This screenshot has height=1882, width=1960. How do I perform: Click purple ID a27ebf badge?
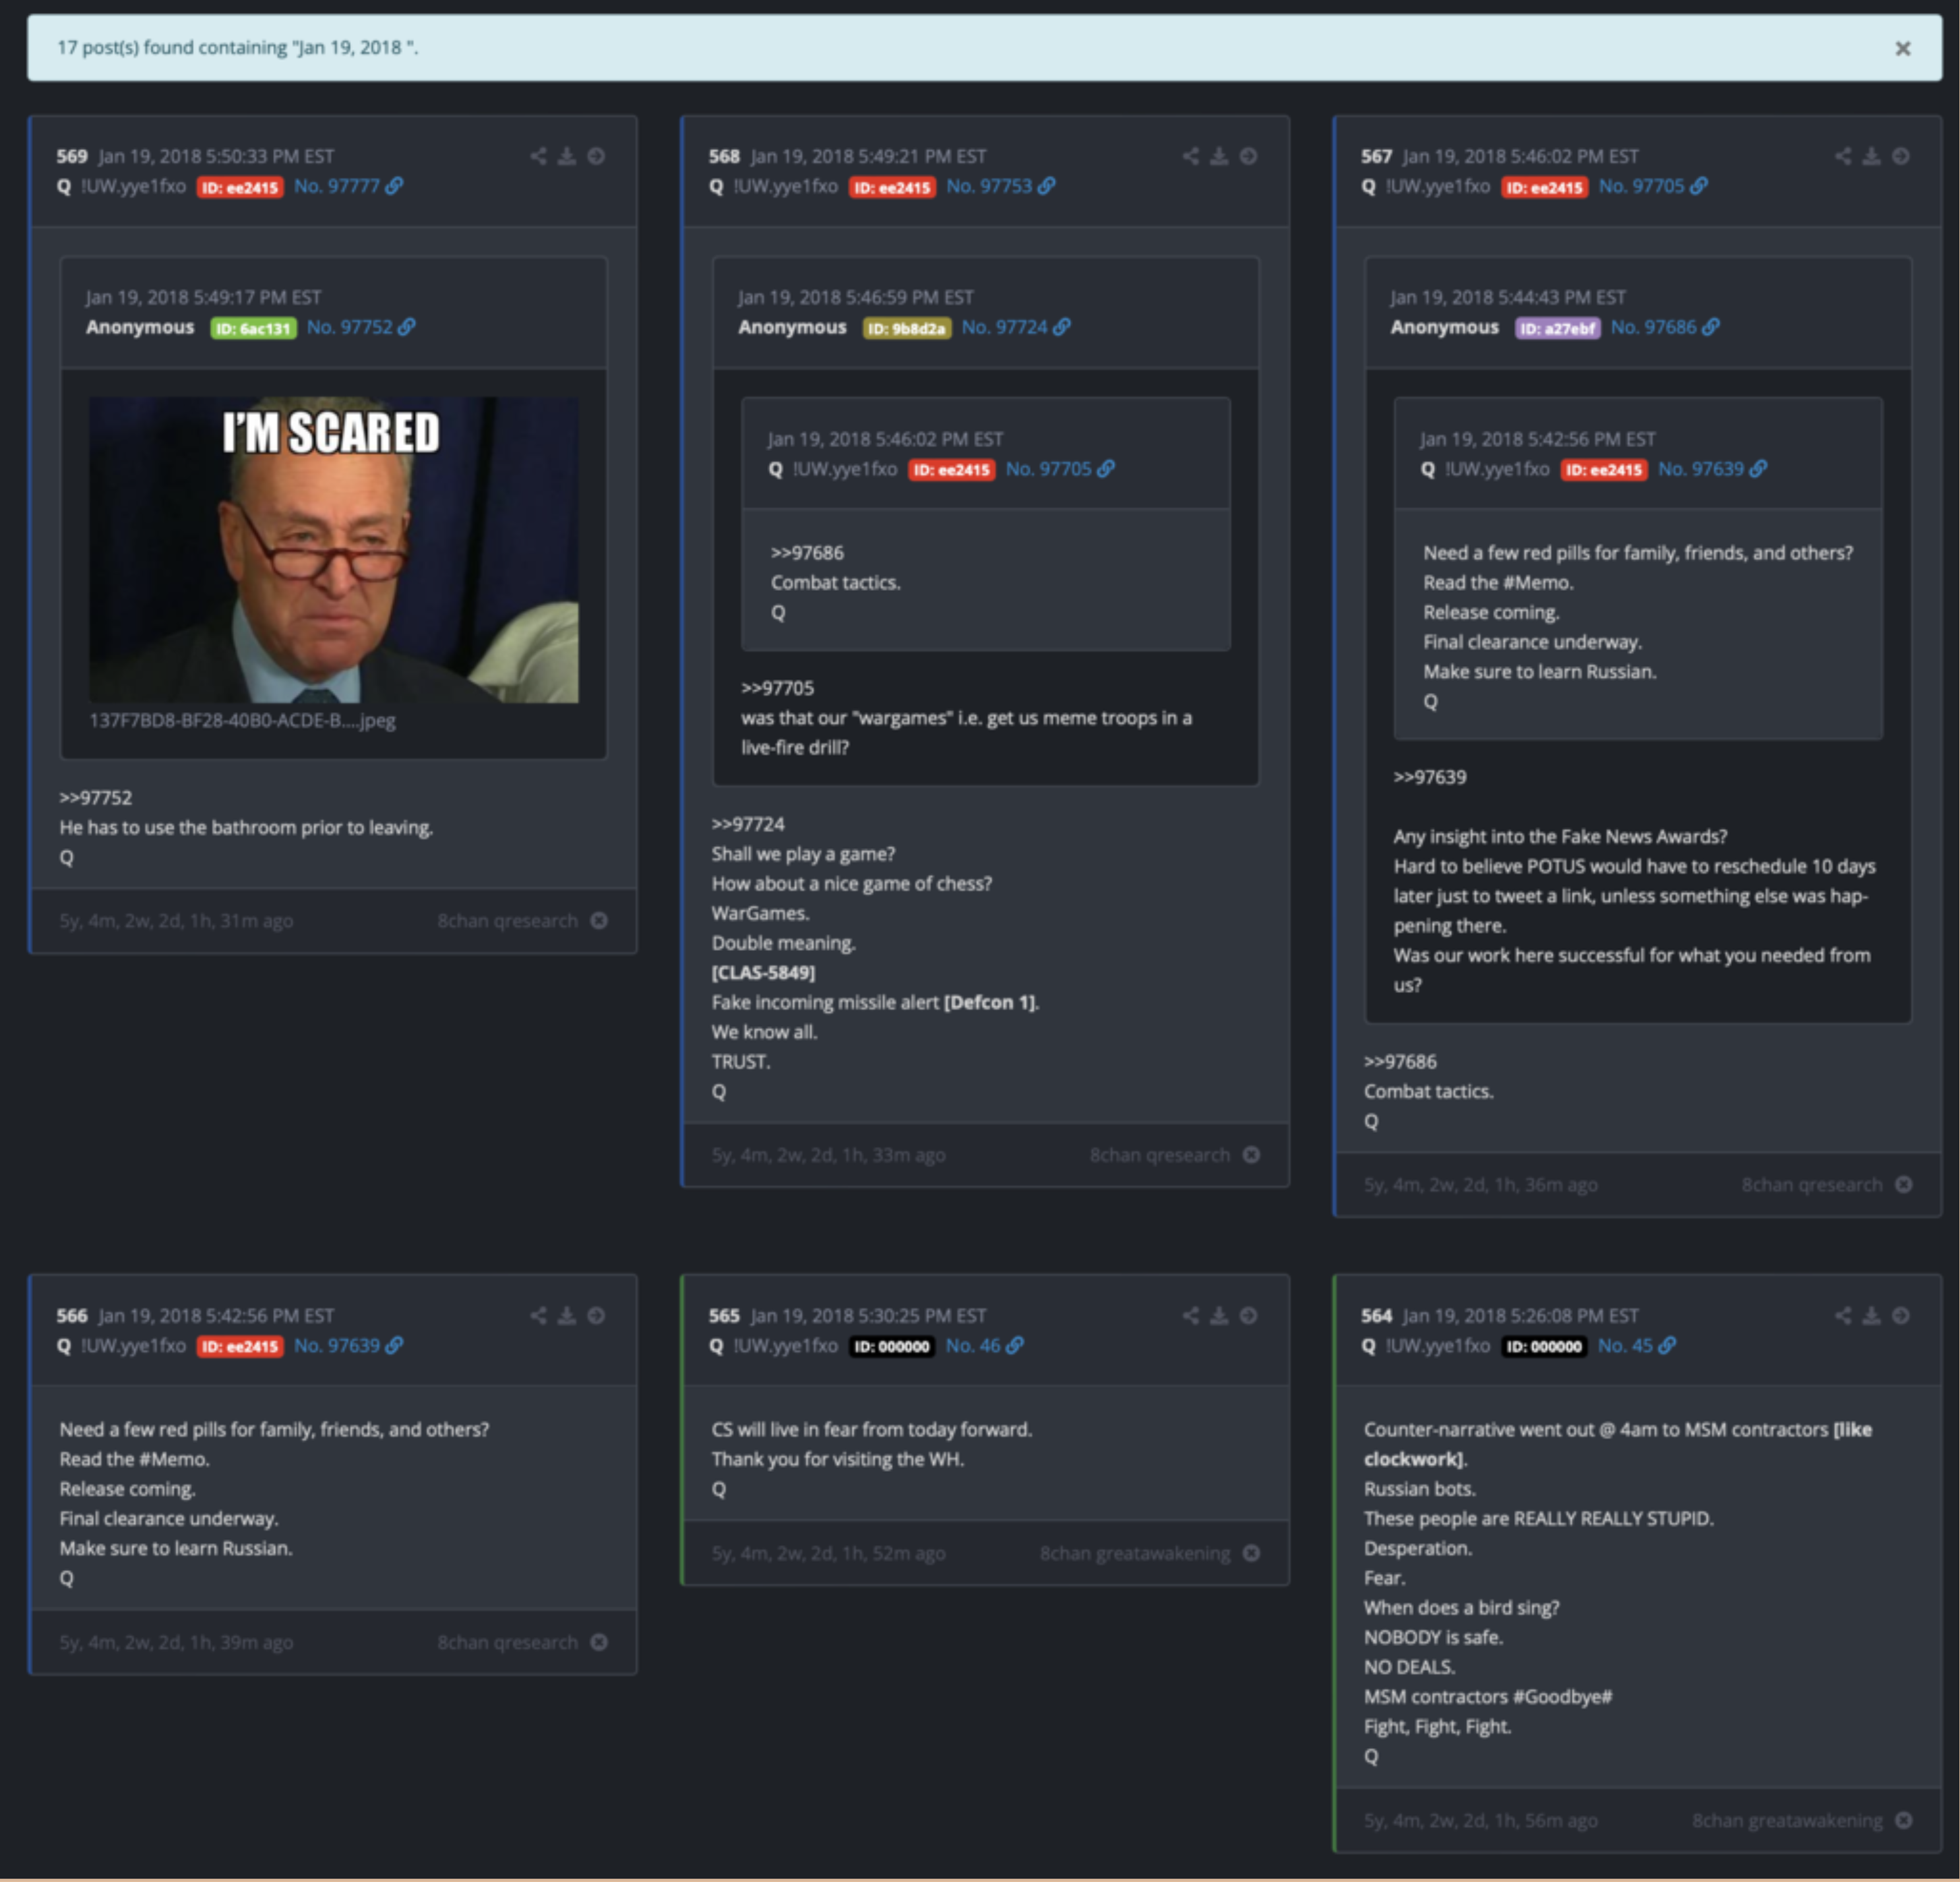coord(1557,328)
